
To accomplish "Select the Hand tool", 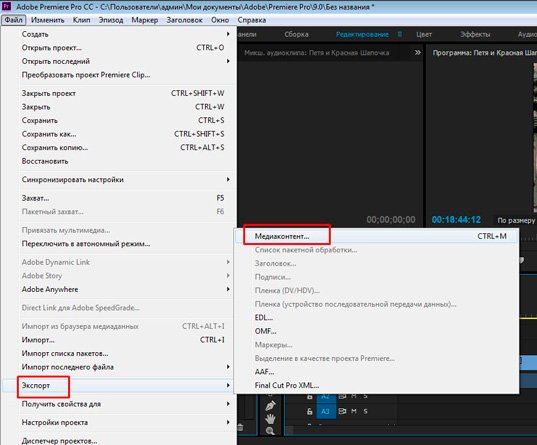I will 270,419.
